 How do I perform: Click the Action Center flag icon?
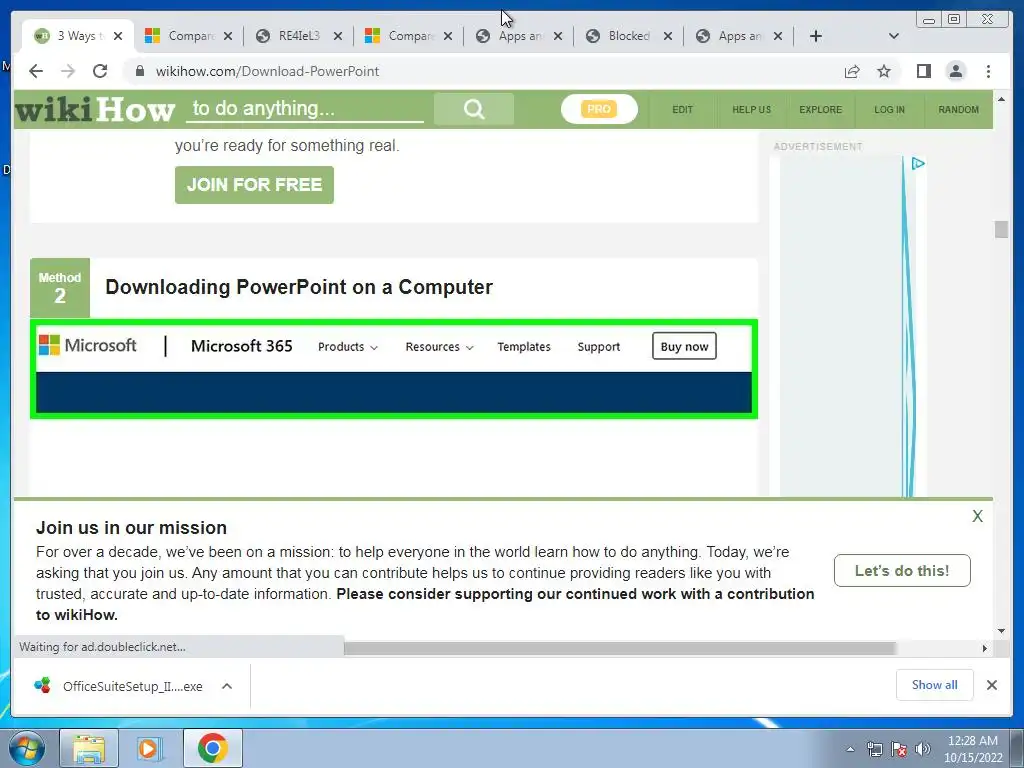pyautogui.click(x=899, y=749)
